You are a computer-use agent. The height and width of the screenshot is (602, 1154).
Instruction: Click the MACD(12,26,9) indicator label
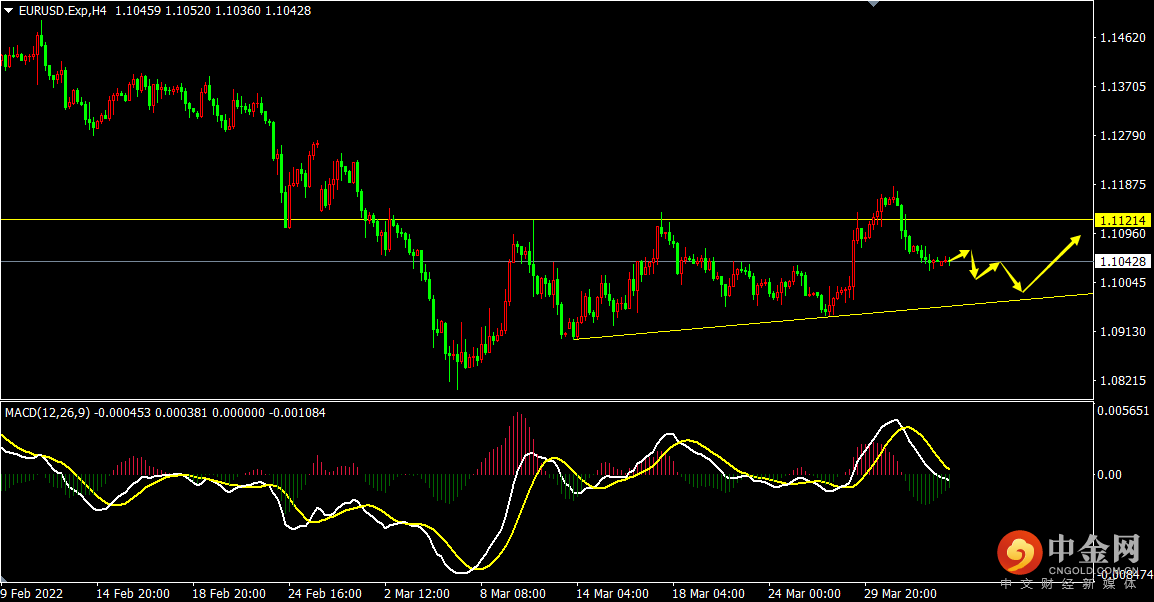(x=47, y=413)
